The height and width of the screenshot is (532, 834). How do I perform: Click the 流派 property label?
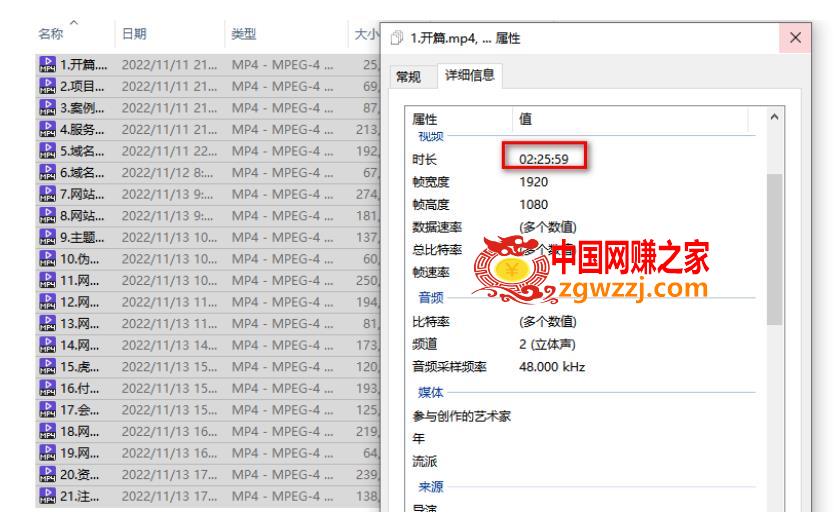pos(424,461)
